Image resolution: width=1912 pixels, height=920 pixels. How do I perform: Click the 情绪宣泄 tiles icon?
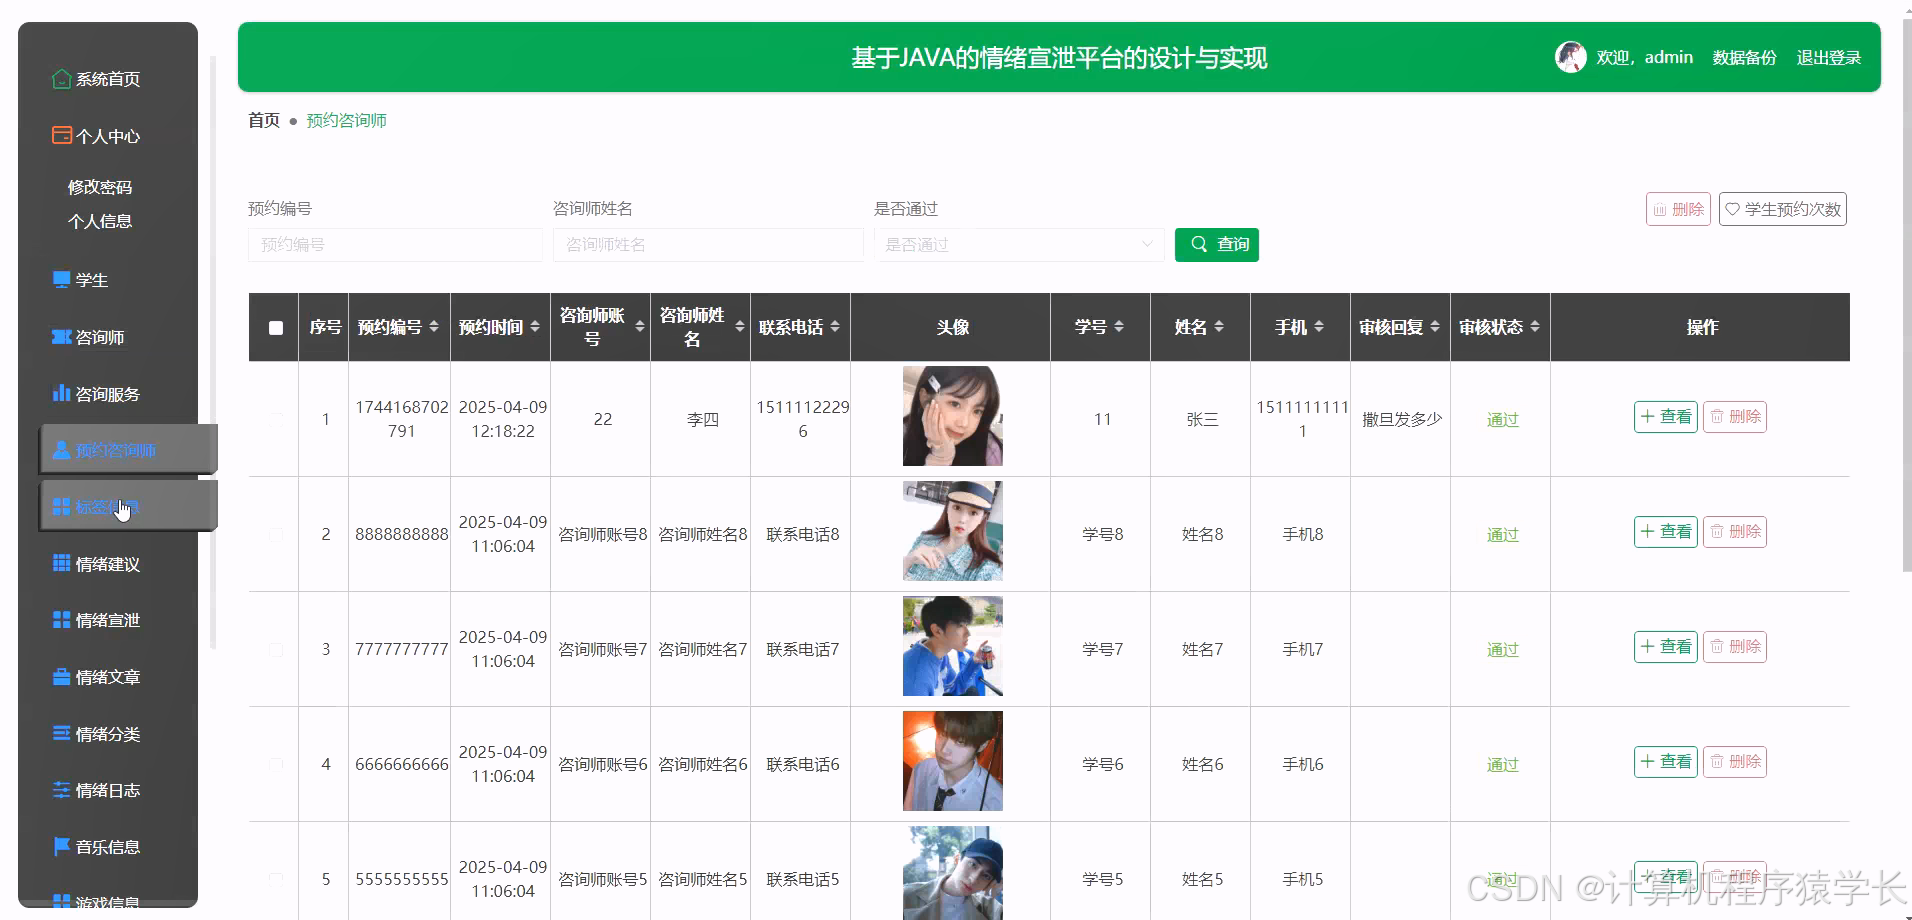coord(62,620)
